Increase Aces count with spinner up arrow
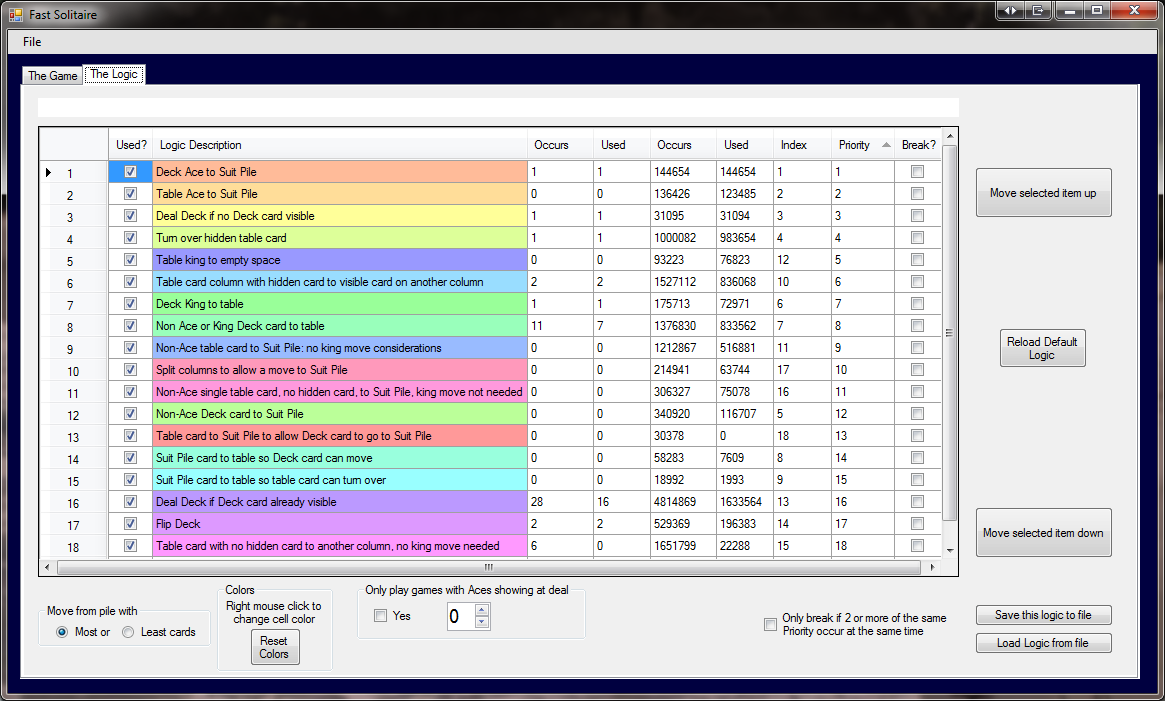The width and height of the screenshot is (1165, 701). pyautogui.click(x=482, y=610)
